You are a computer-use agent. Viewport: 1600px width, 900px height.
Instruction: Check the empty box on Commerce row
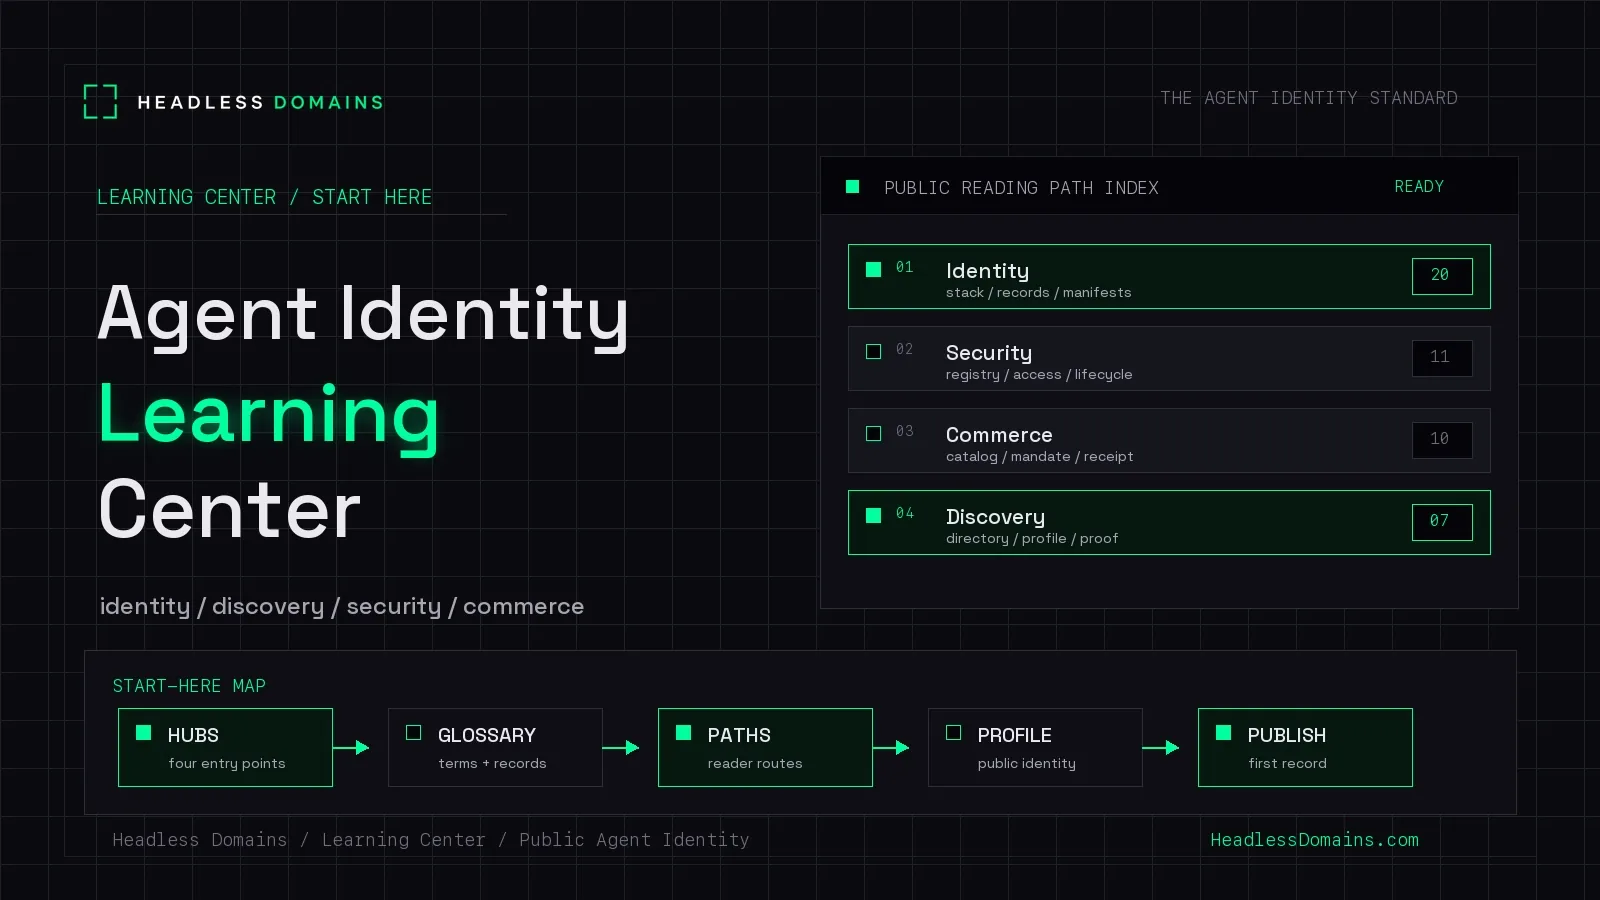click(x=873, y=433)
